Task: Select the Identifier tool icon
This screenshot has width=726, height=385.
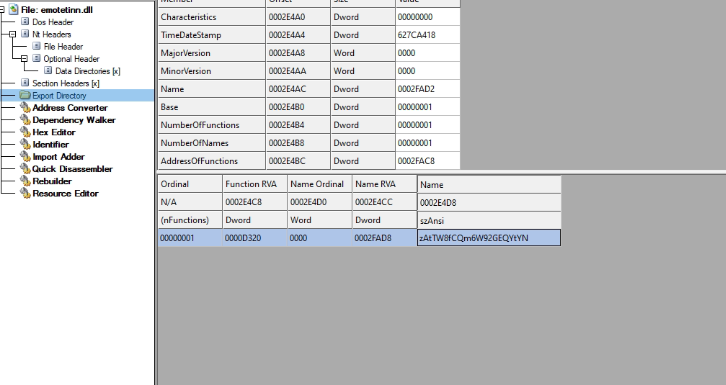Action: point(25,144)
